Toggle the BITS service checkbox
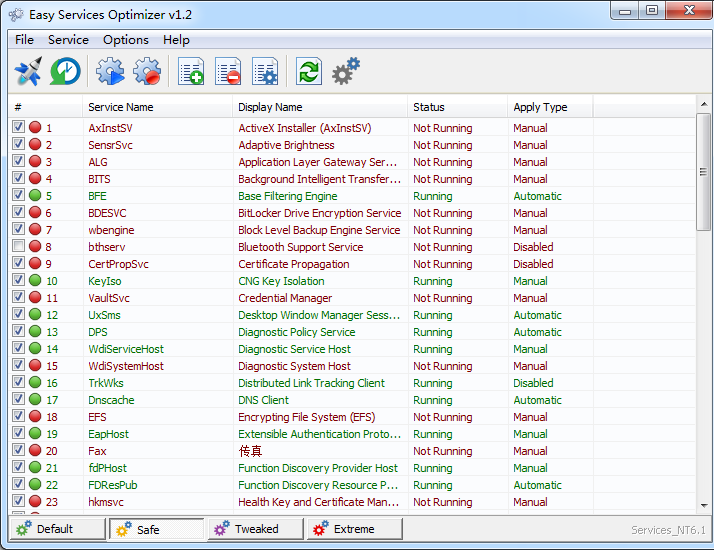This screenshot has width=714, height=551. click(18, 178)
